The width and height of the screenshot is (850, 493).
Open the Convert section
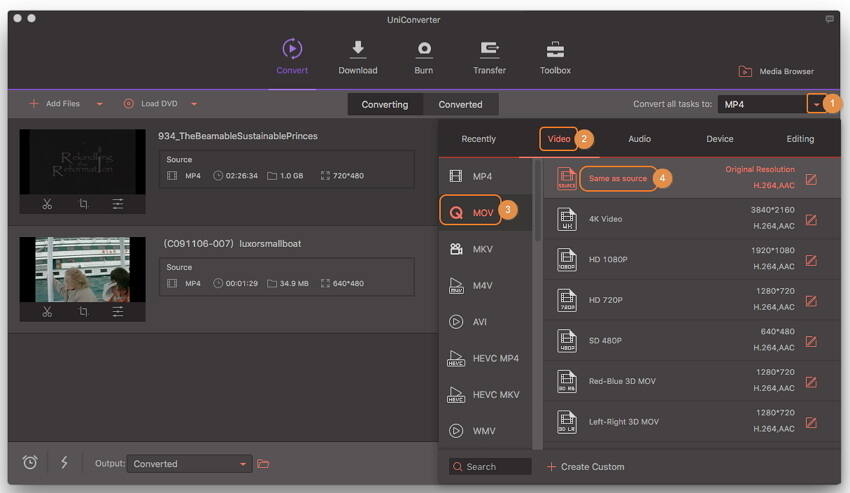(x=292, y=56)
